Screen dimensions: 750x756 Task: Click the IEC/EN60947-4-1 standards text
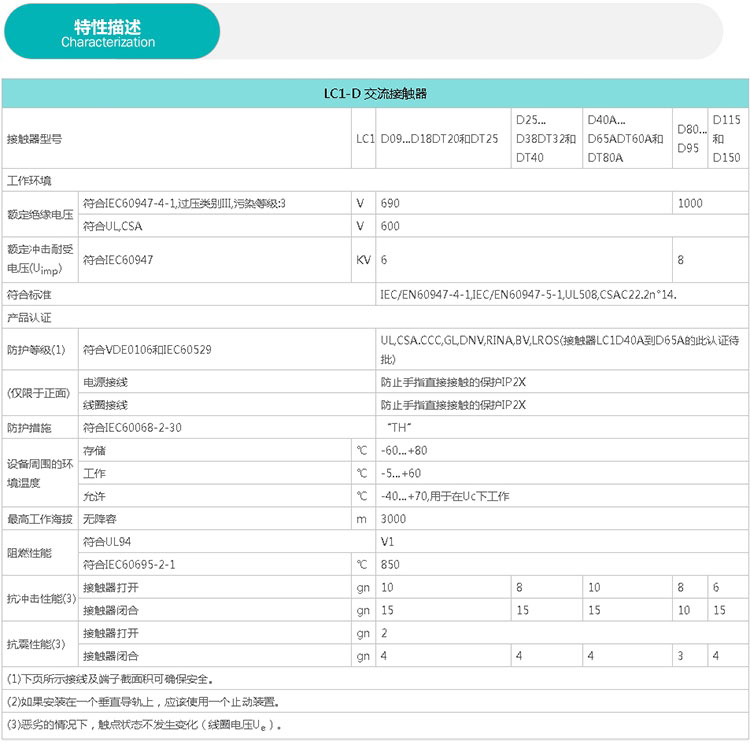528,295
